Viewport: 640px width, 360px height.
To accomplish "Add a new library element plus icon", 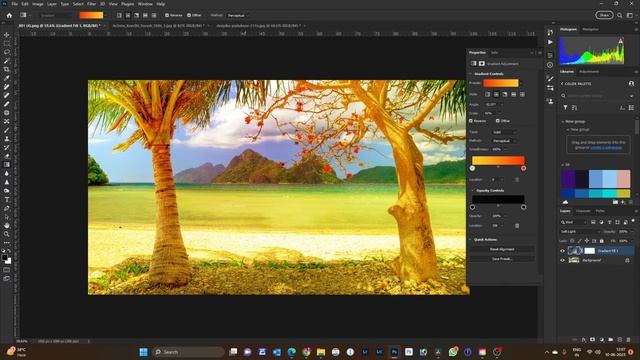I will tap(623, 202).
